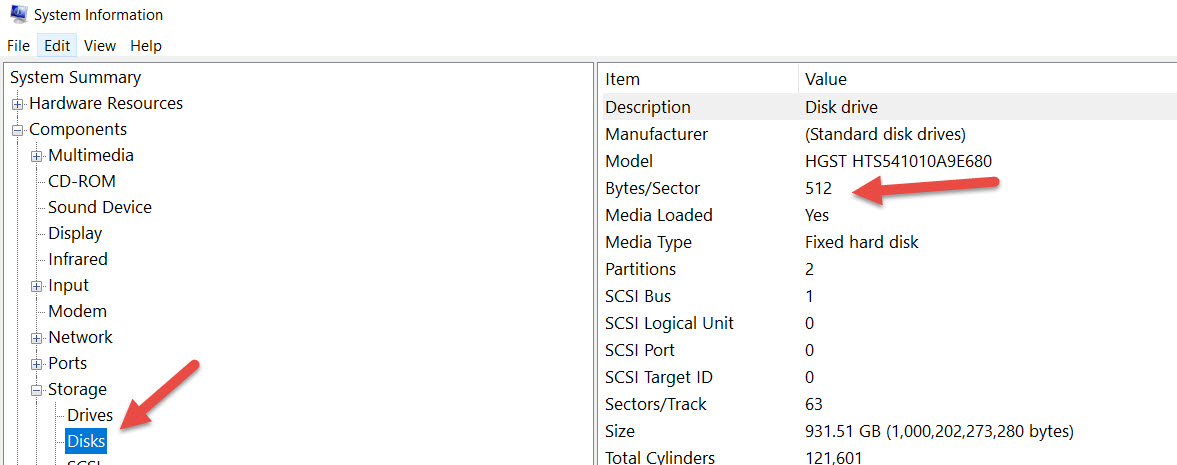This screenshot has width=1177, height=465.
Task: Expand the Multimedia category
Action: coord(37,156)
